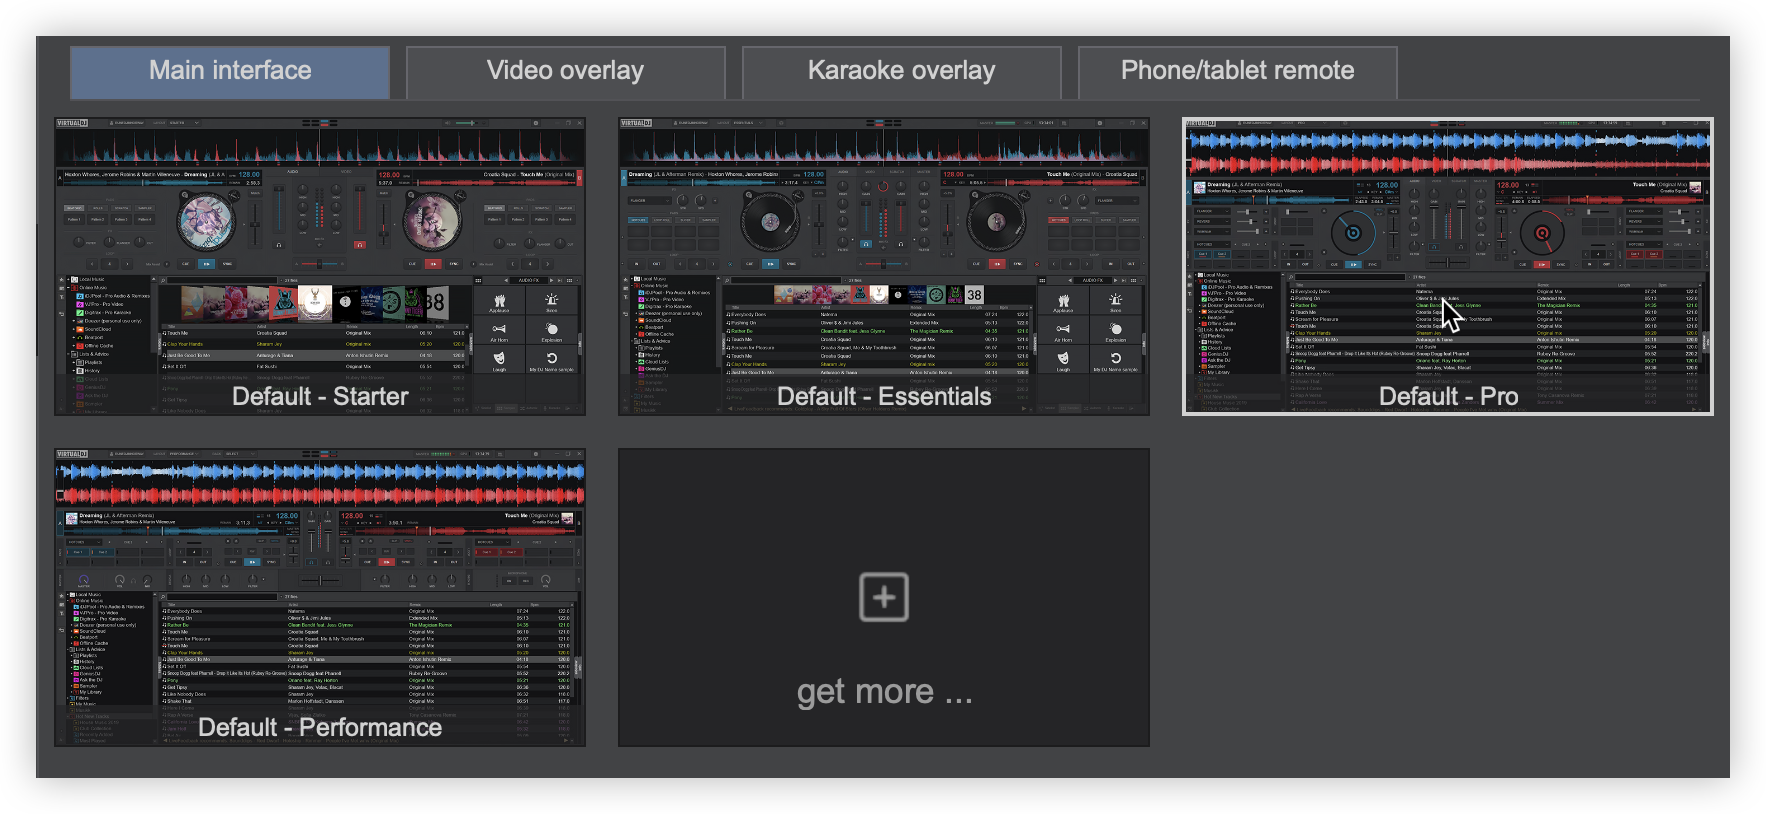1766x814 pixels.
Task: Click left vinyl turntable in Essentials preview
Action: click(769, 221)
